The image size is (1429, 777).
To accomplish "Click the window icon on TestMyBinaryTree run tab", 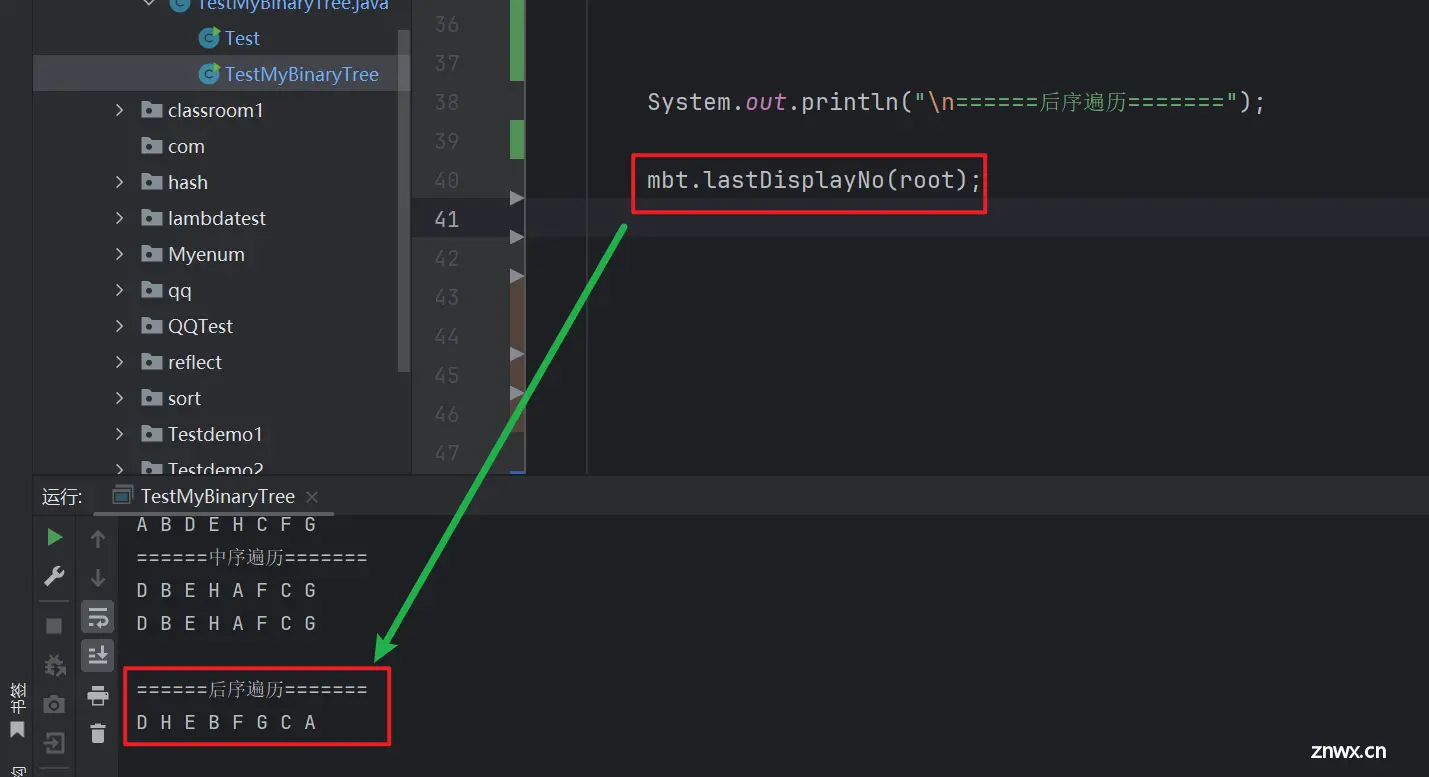I will click(x=122, y=496).
